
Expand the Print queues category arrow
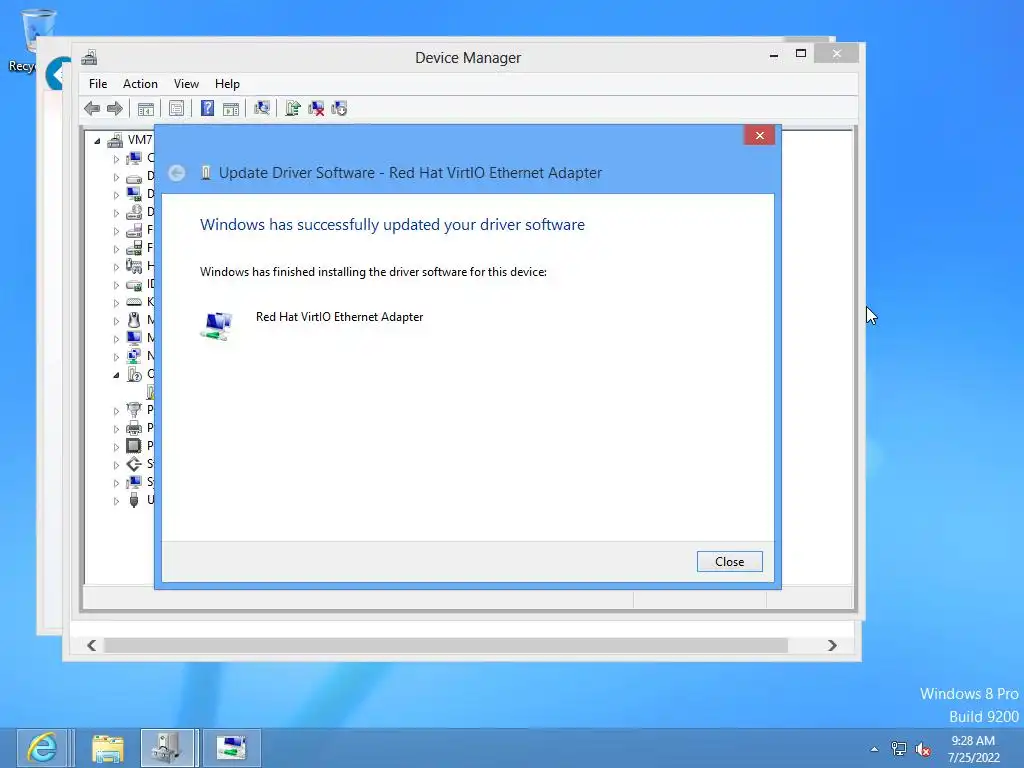pos(116,429)
